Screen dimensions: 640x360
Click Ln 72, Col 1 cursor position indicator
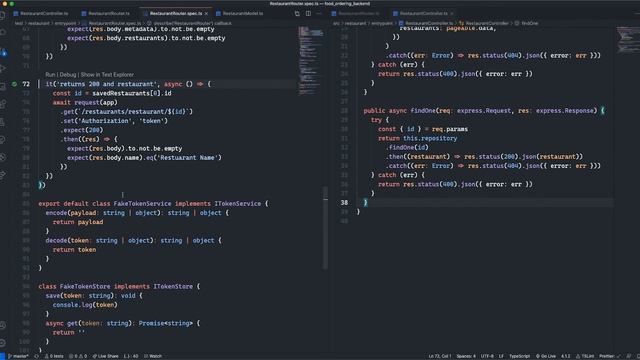tap(440, 356)
